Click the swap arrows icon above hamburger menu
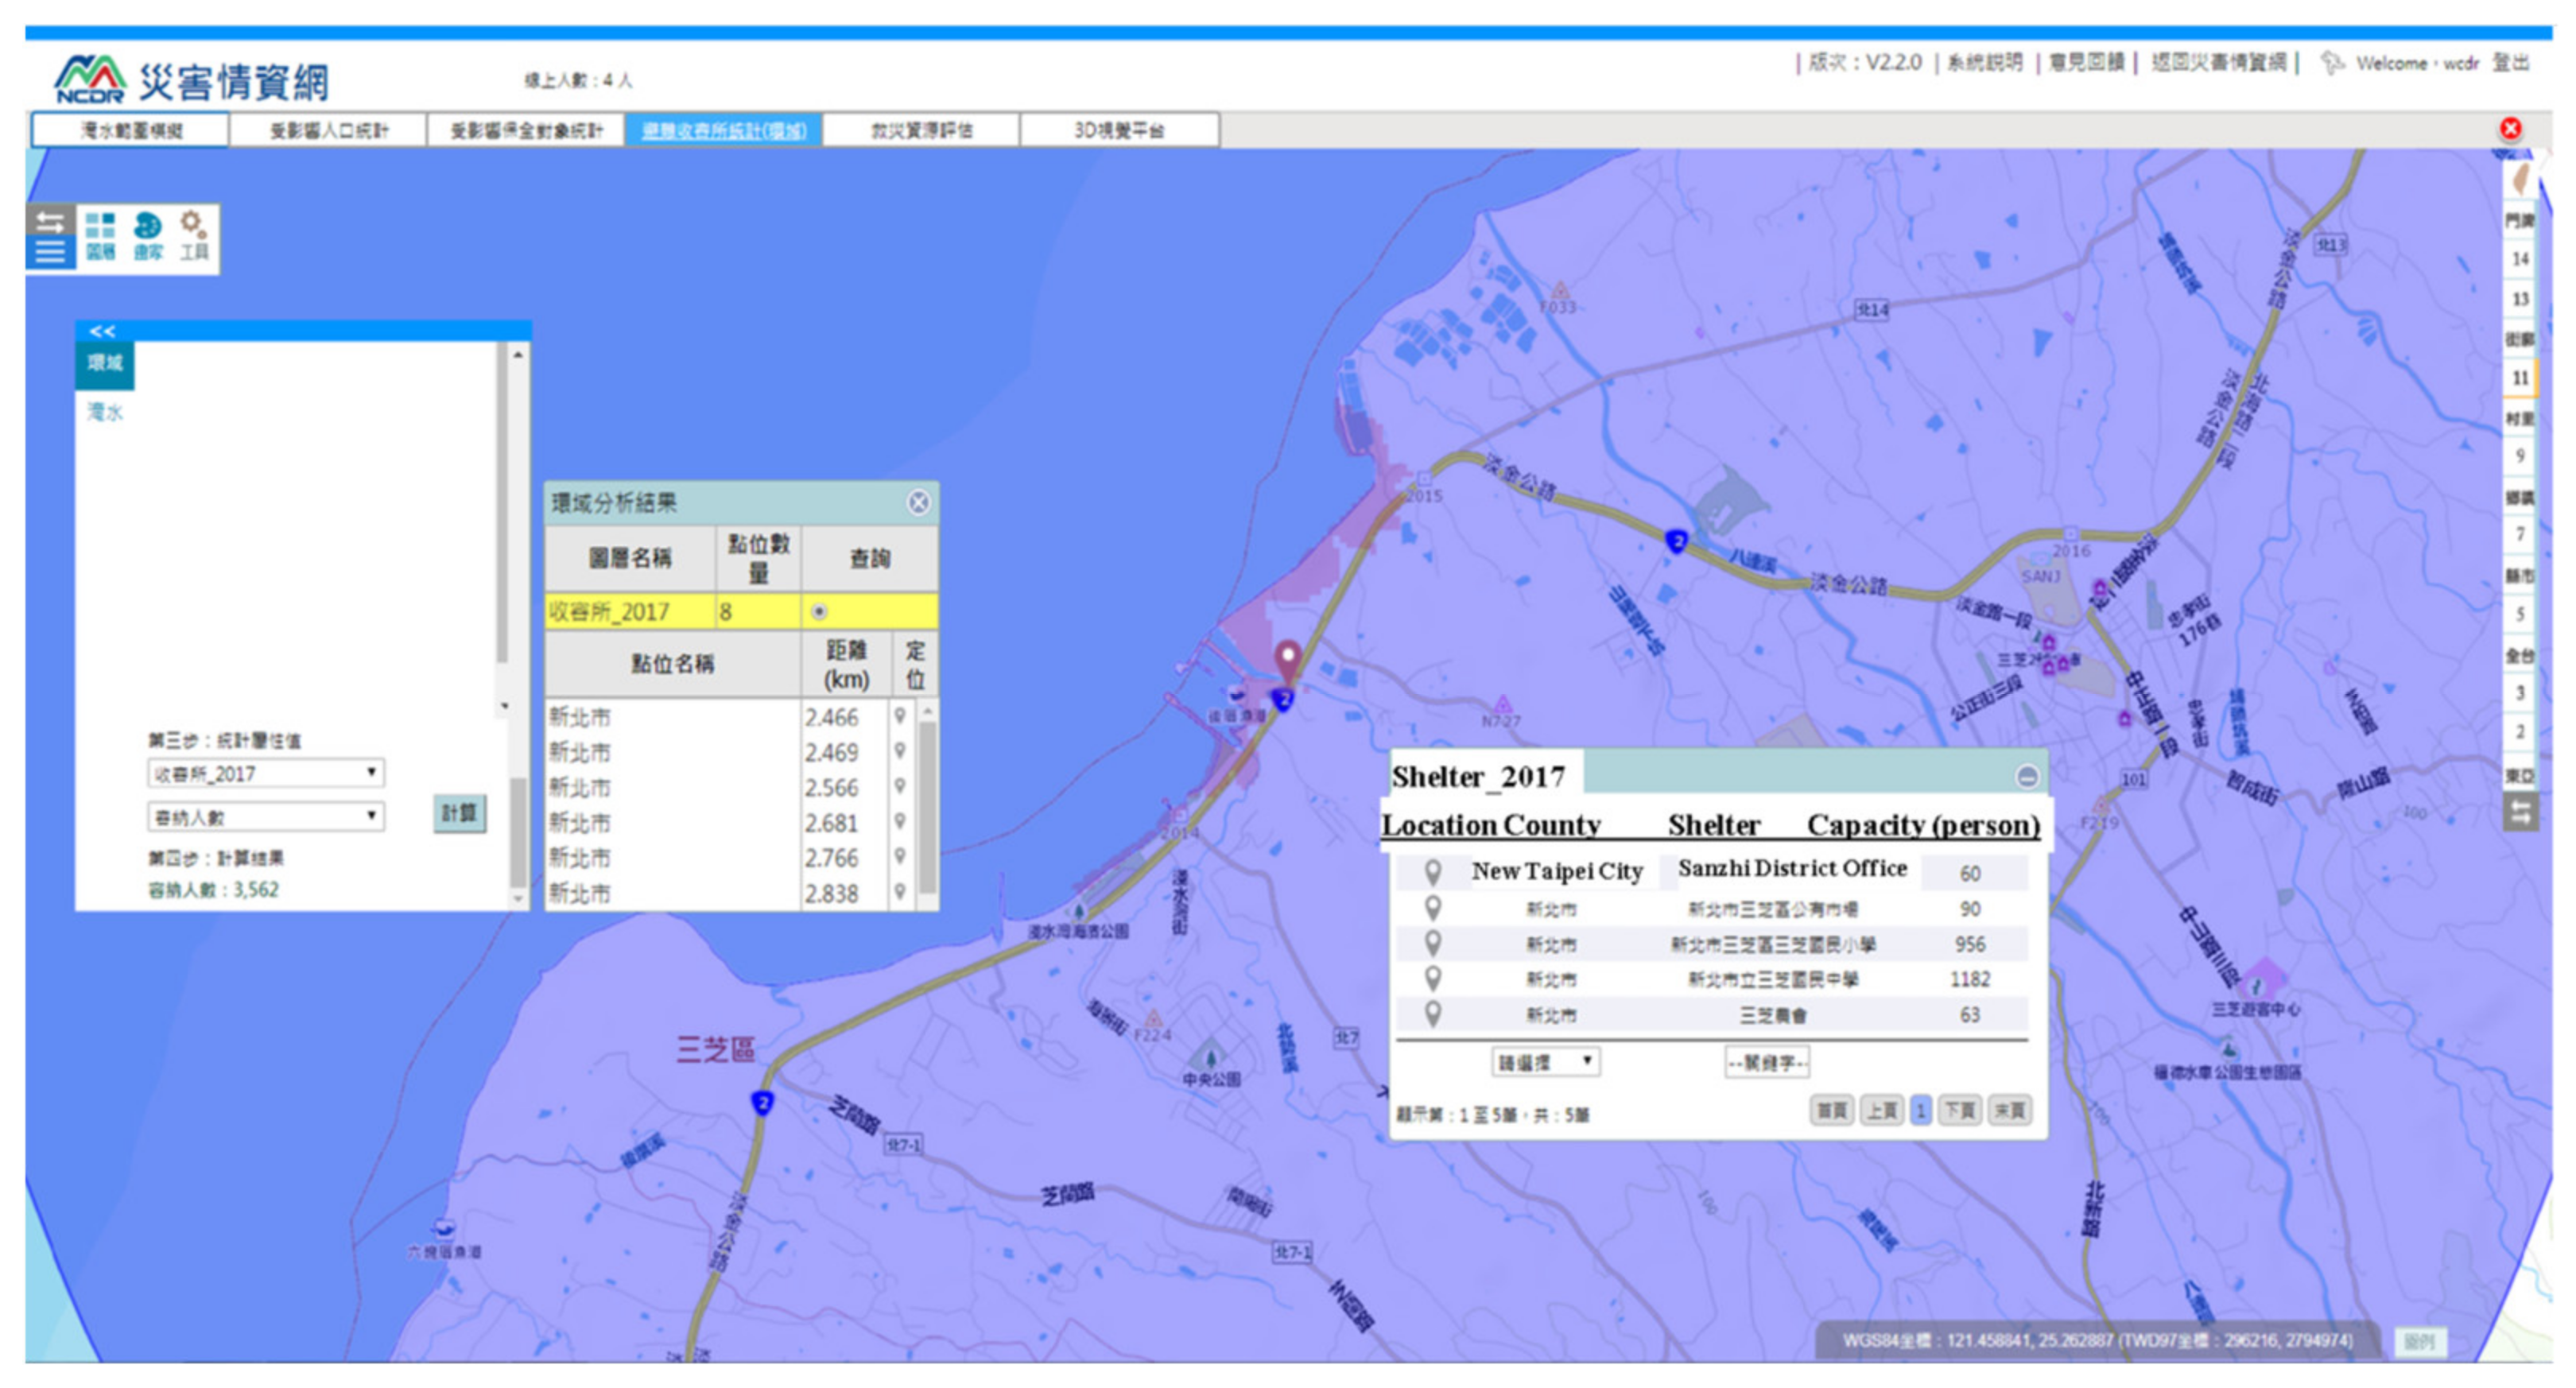The width and height of the screenshot is (2576, 1388). click(x=49, y=220)
